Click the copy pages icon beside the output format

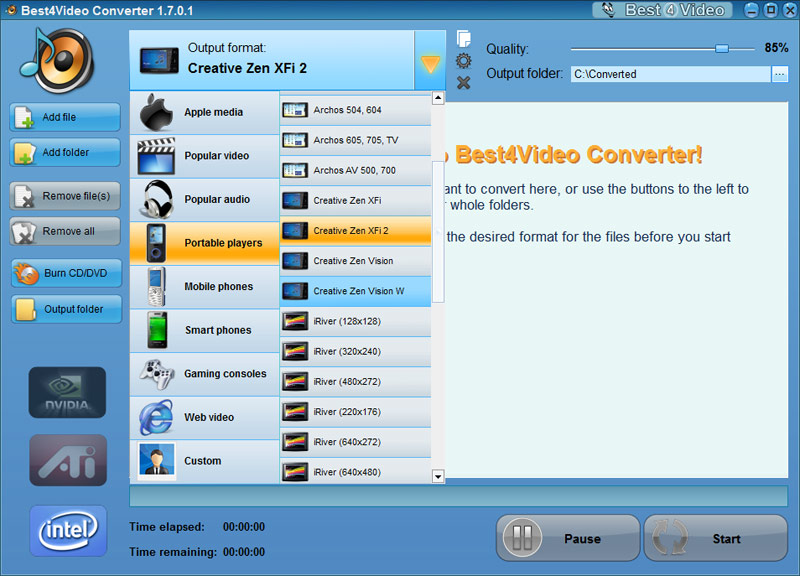coord(463,39)
